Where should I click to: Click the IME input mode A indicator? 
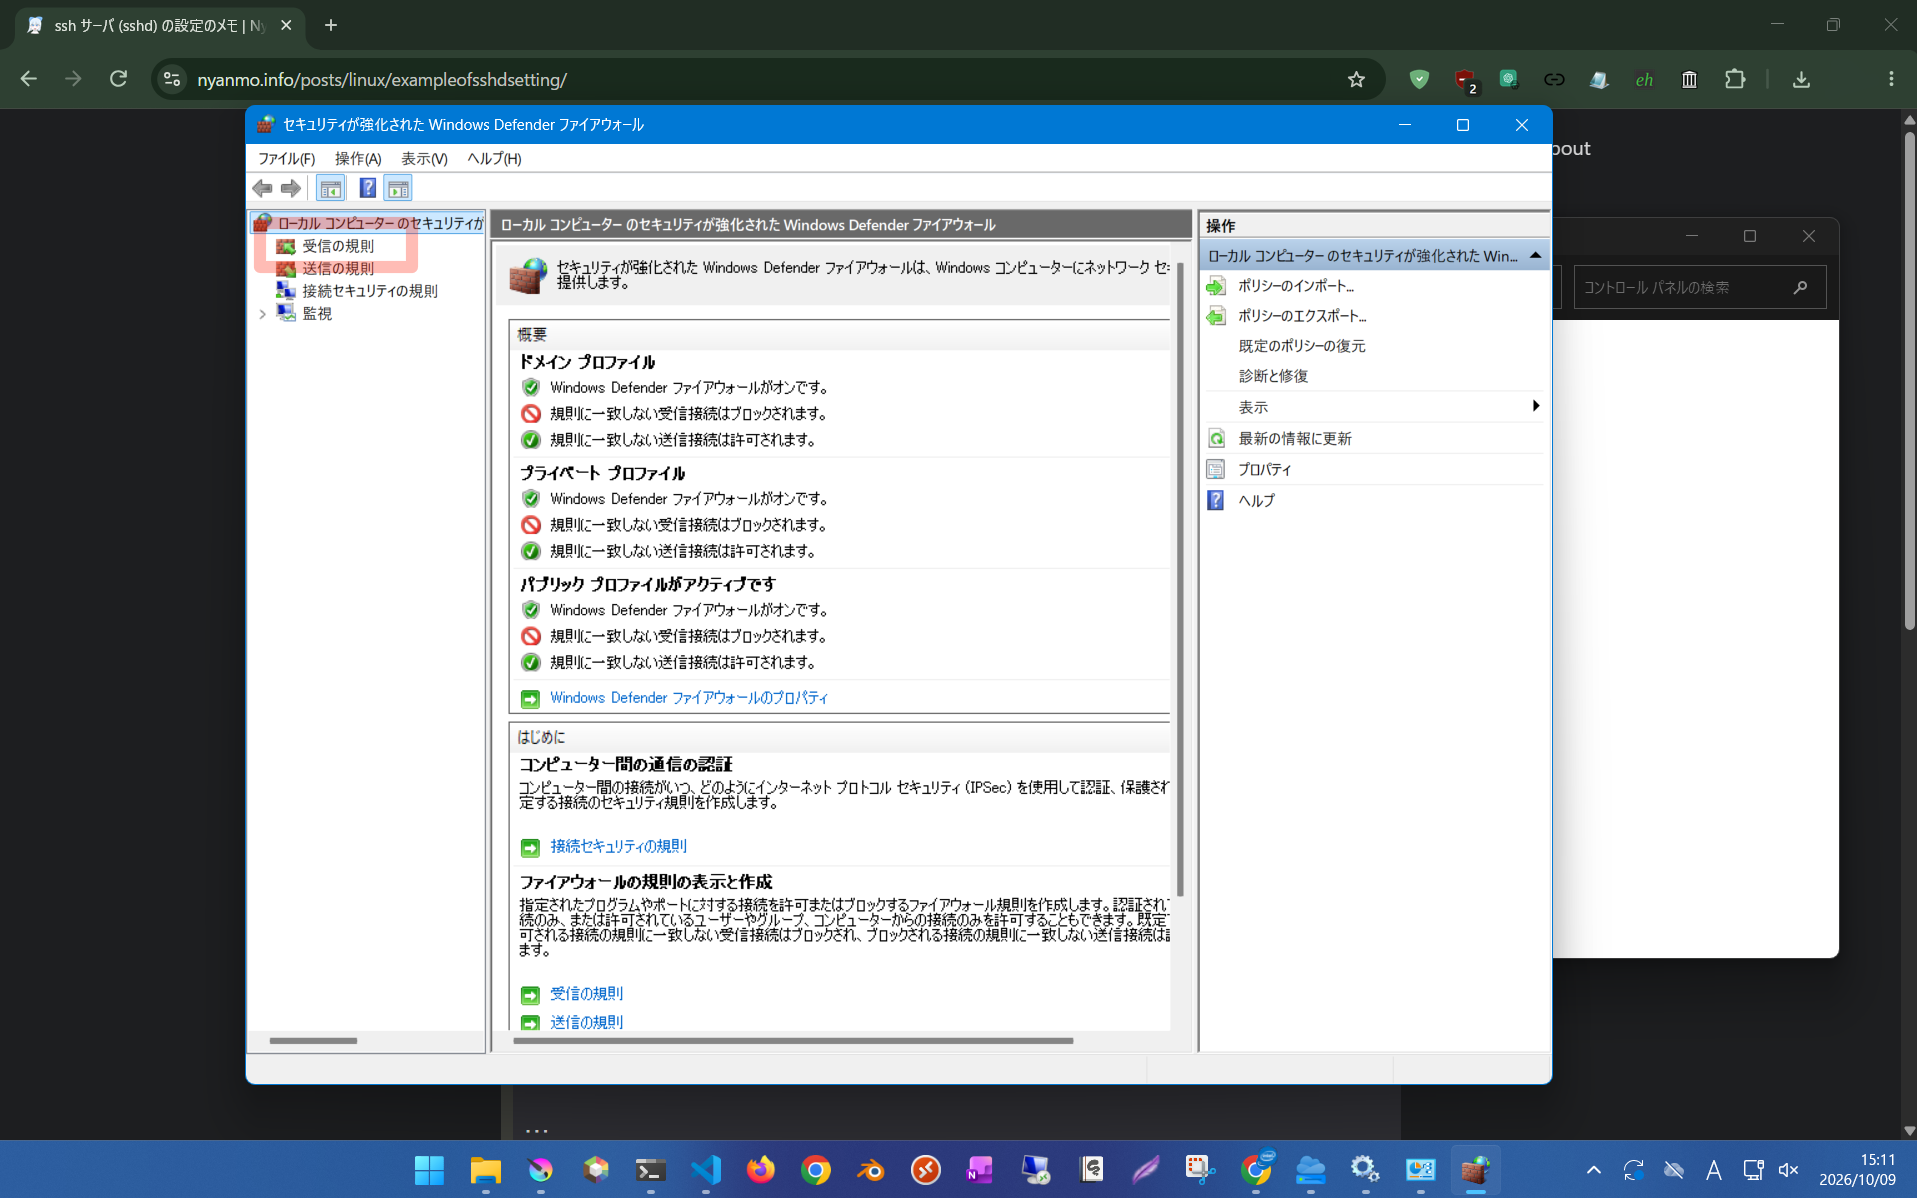pyautogui.click(x=1713, y=1170)
